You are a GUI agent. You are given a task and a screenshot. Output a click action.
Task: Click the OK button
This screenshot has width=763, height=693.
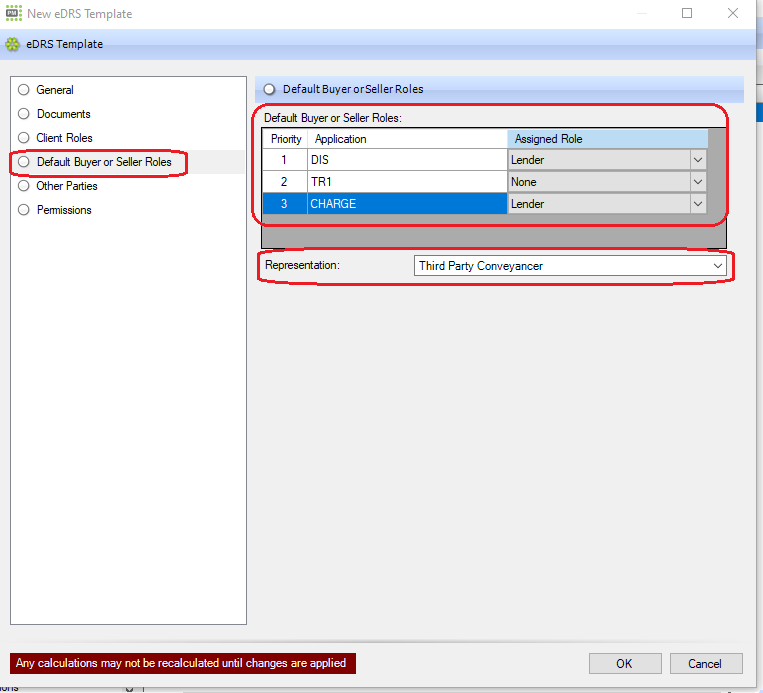pos(625,664)
